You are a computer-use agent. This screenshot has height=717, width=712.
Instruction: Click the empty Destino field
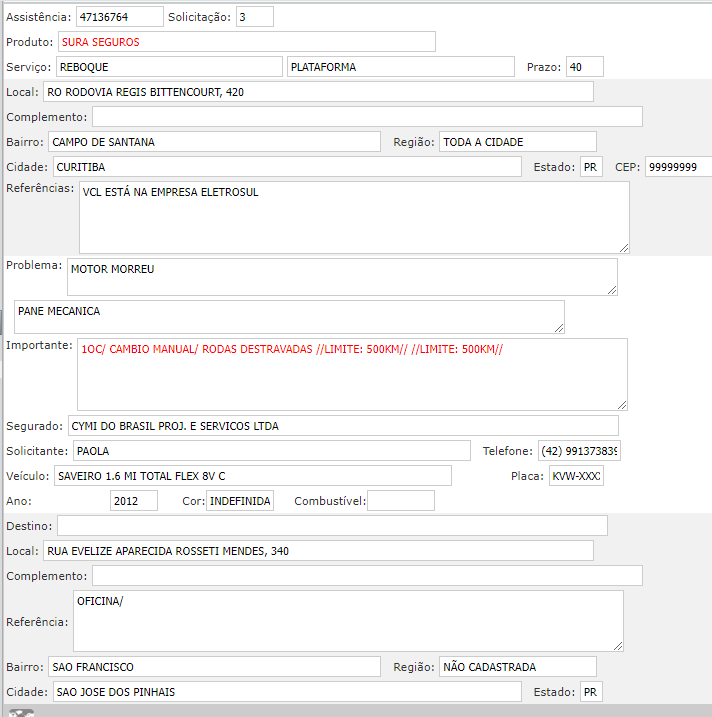[332, 526]
